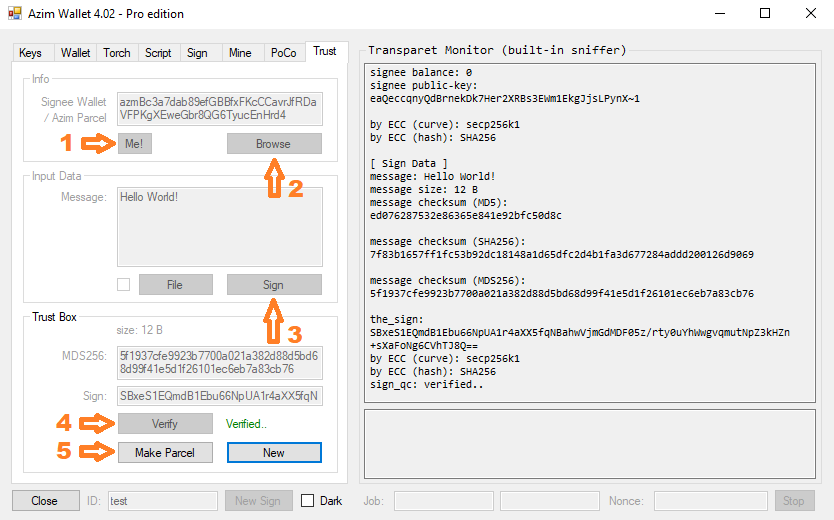Click the MD5 checksum value ed076287532e...
Screen dimensions: 834x520
click(x=465, y=215)
